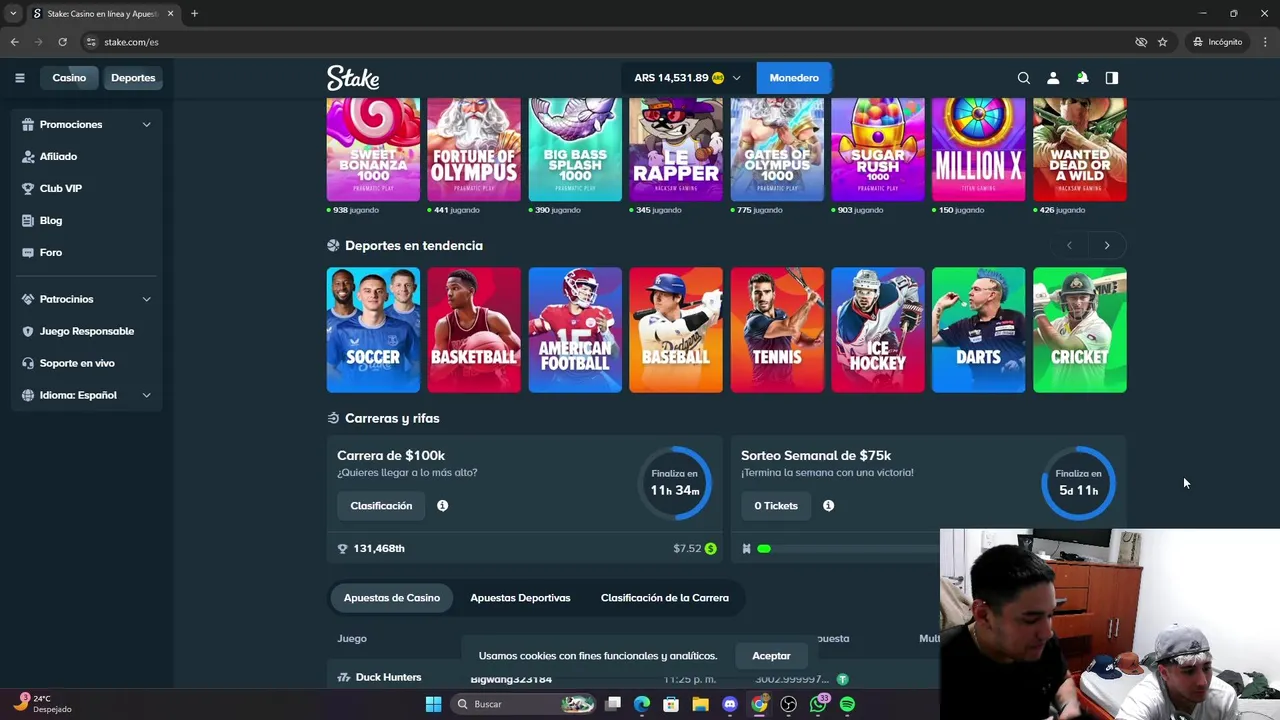
Task: Click the Windows Buscar search box
Action: (x=523, y=704)
